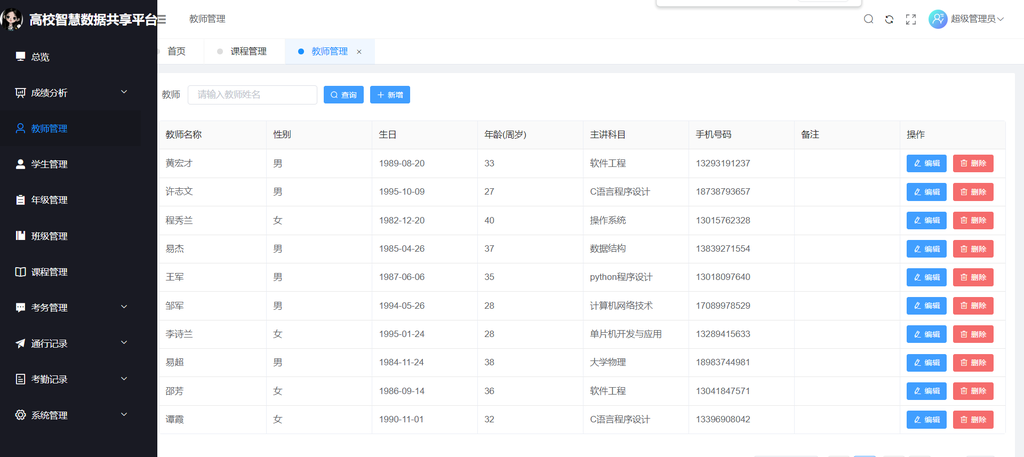Click the search magnifier icon in header

point(868,19)
